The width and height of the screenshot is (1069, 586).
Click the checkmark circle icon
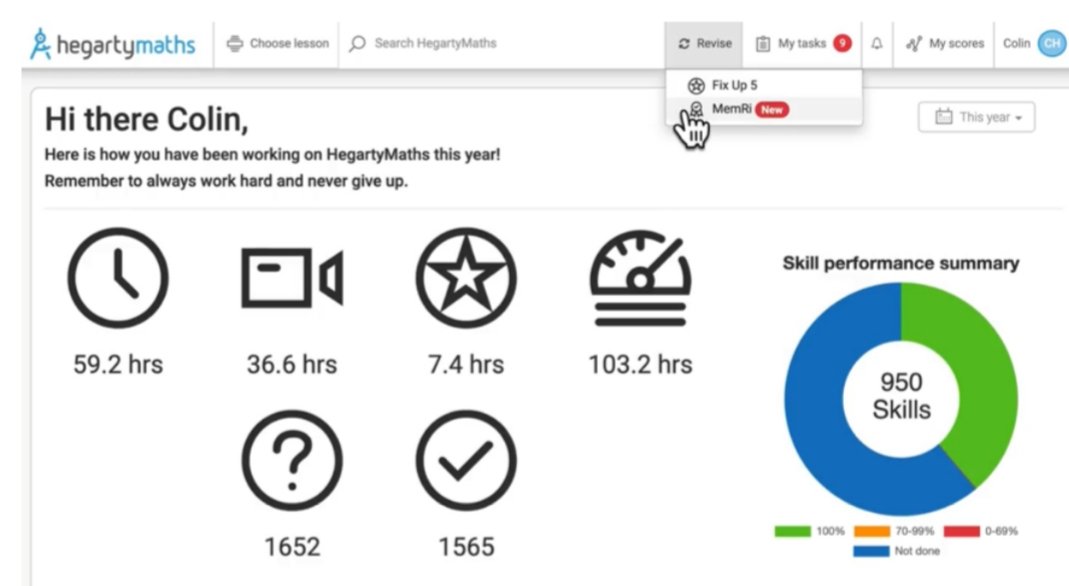[x=466, y=461]
